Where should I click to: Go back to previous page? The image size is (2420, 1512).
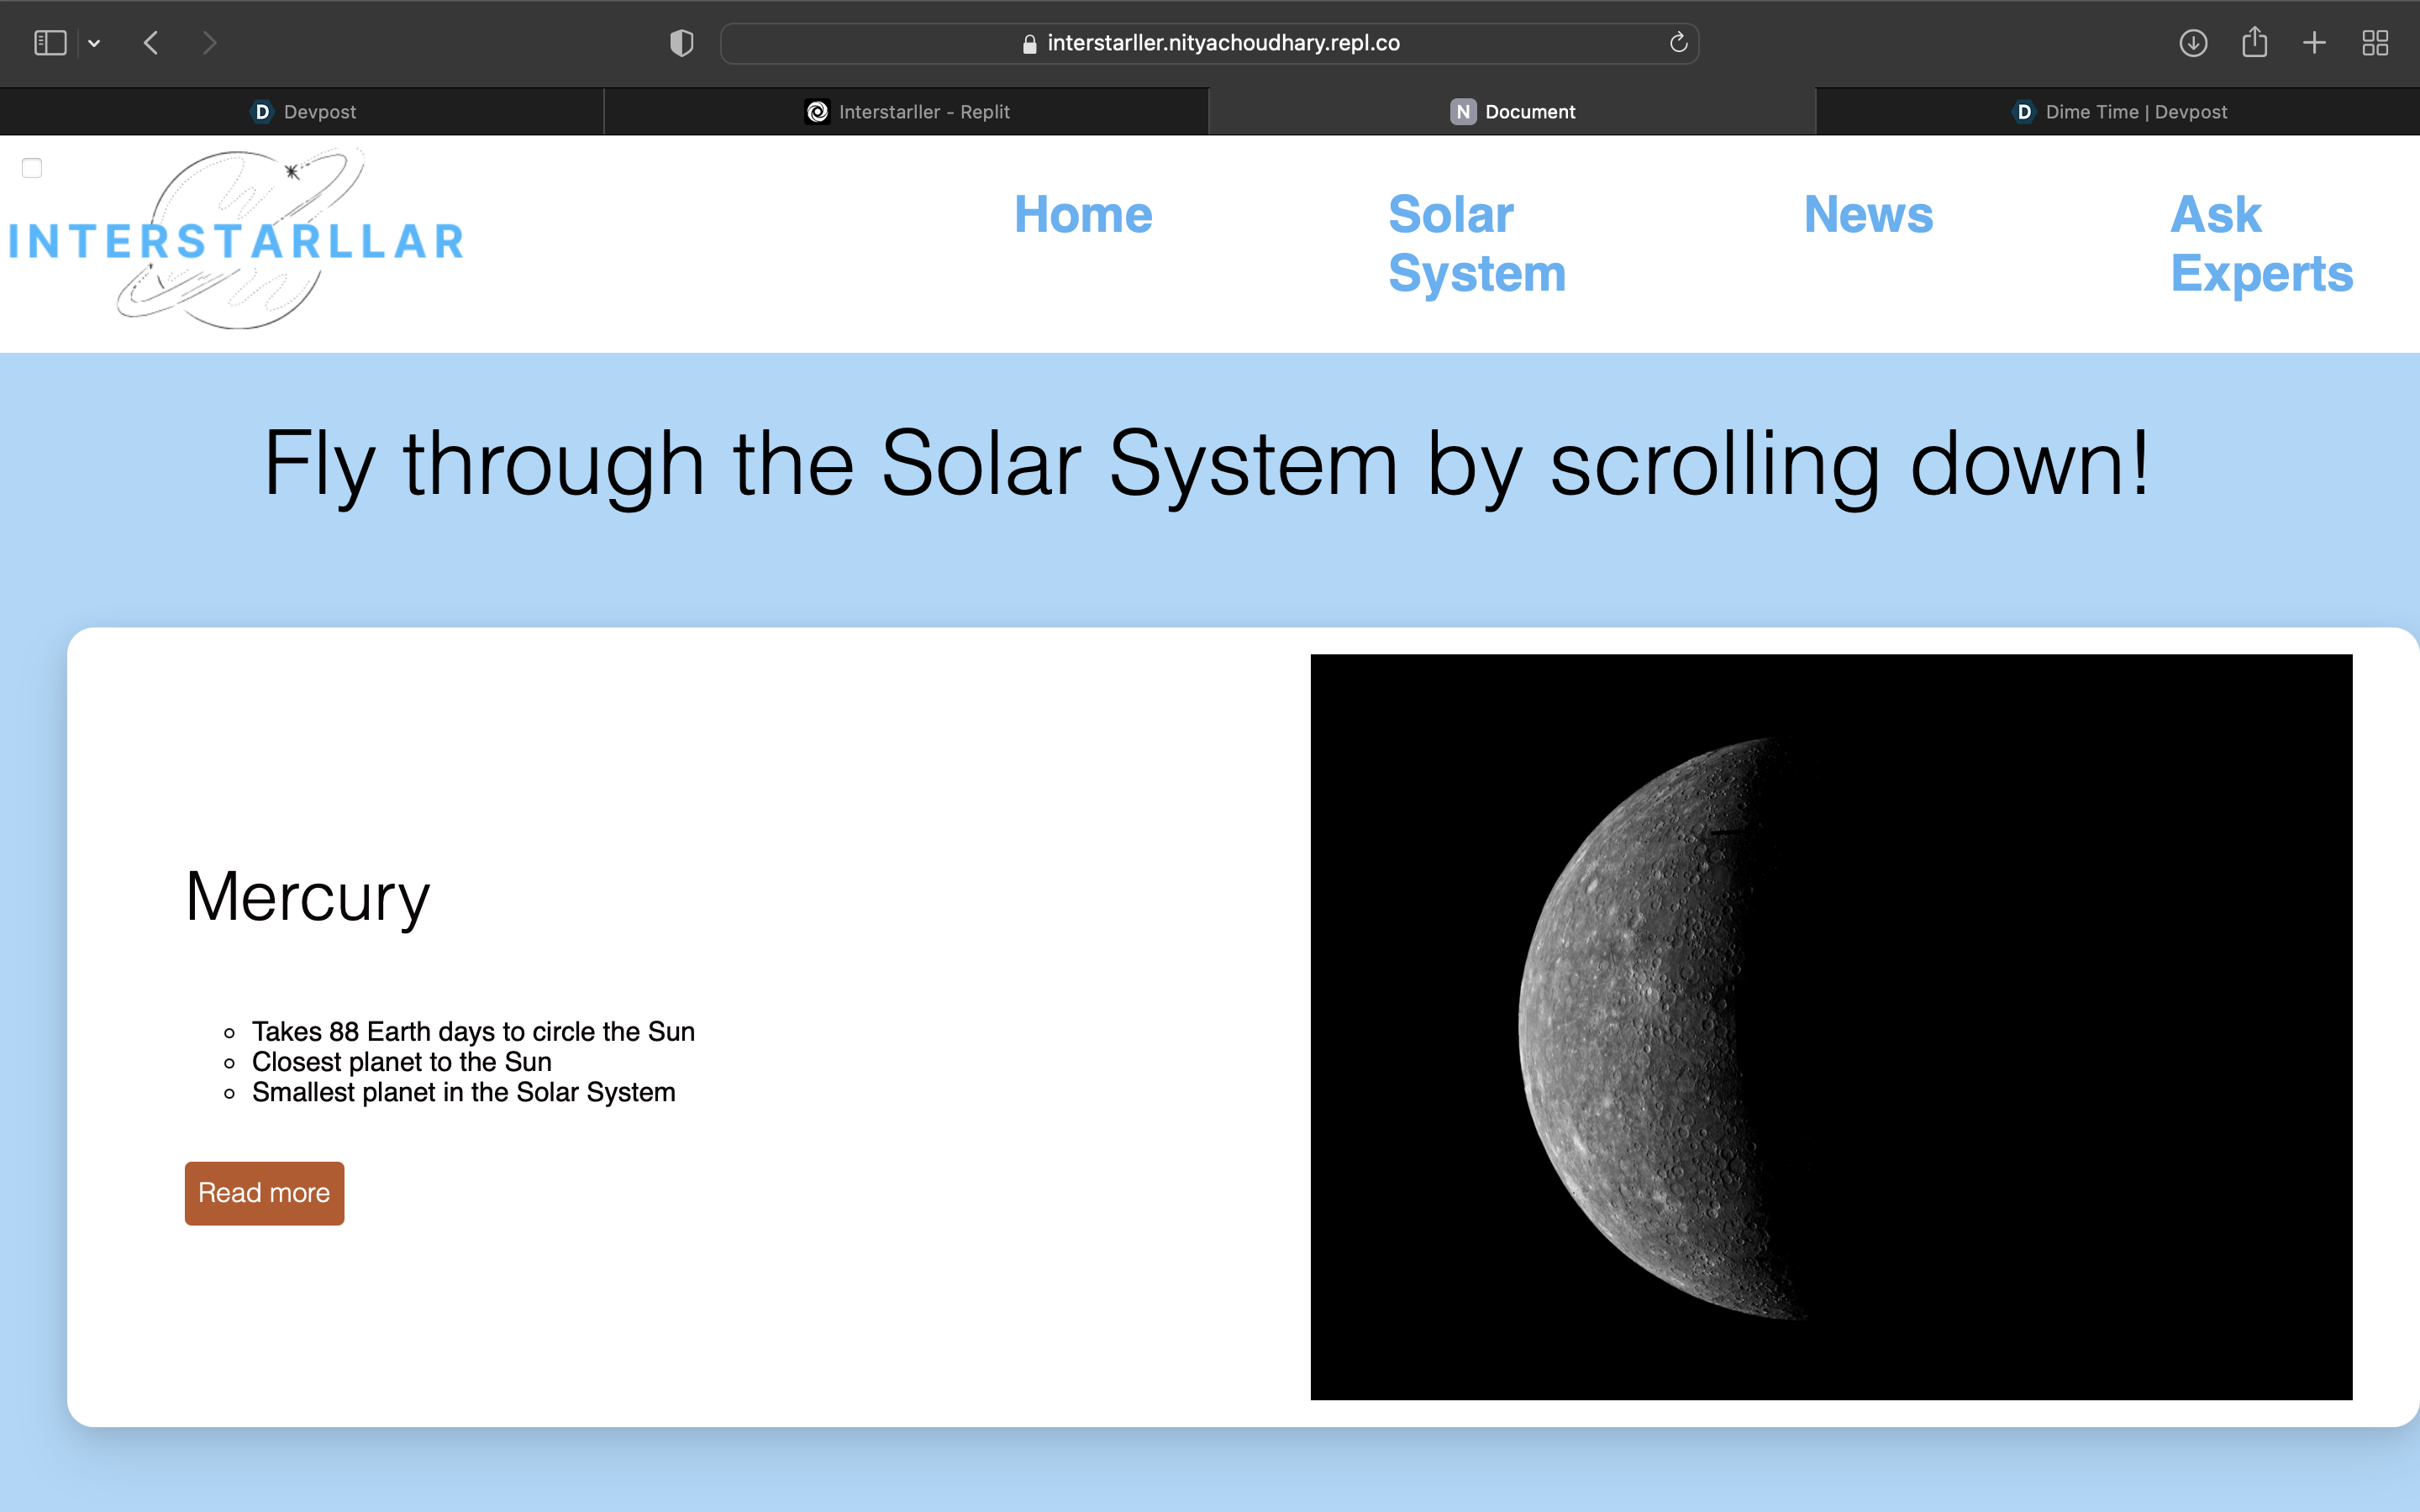151,43
